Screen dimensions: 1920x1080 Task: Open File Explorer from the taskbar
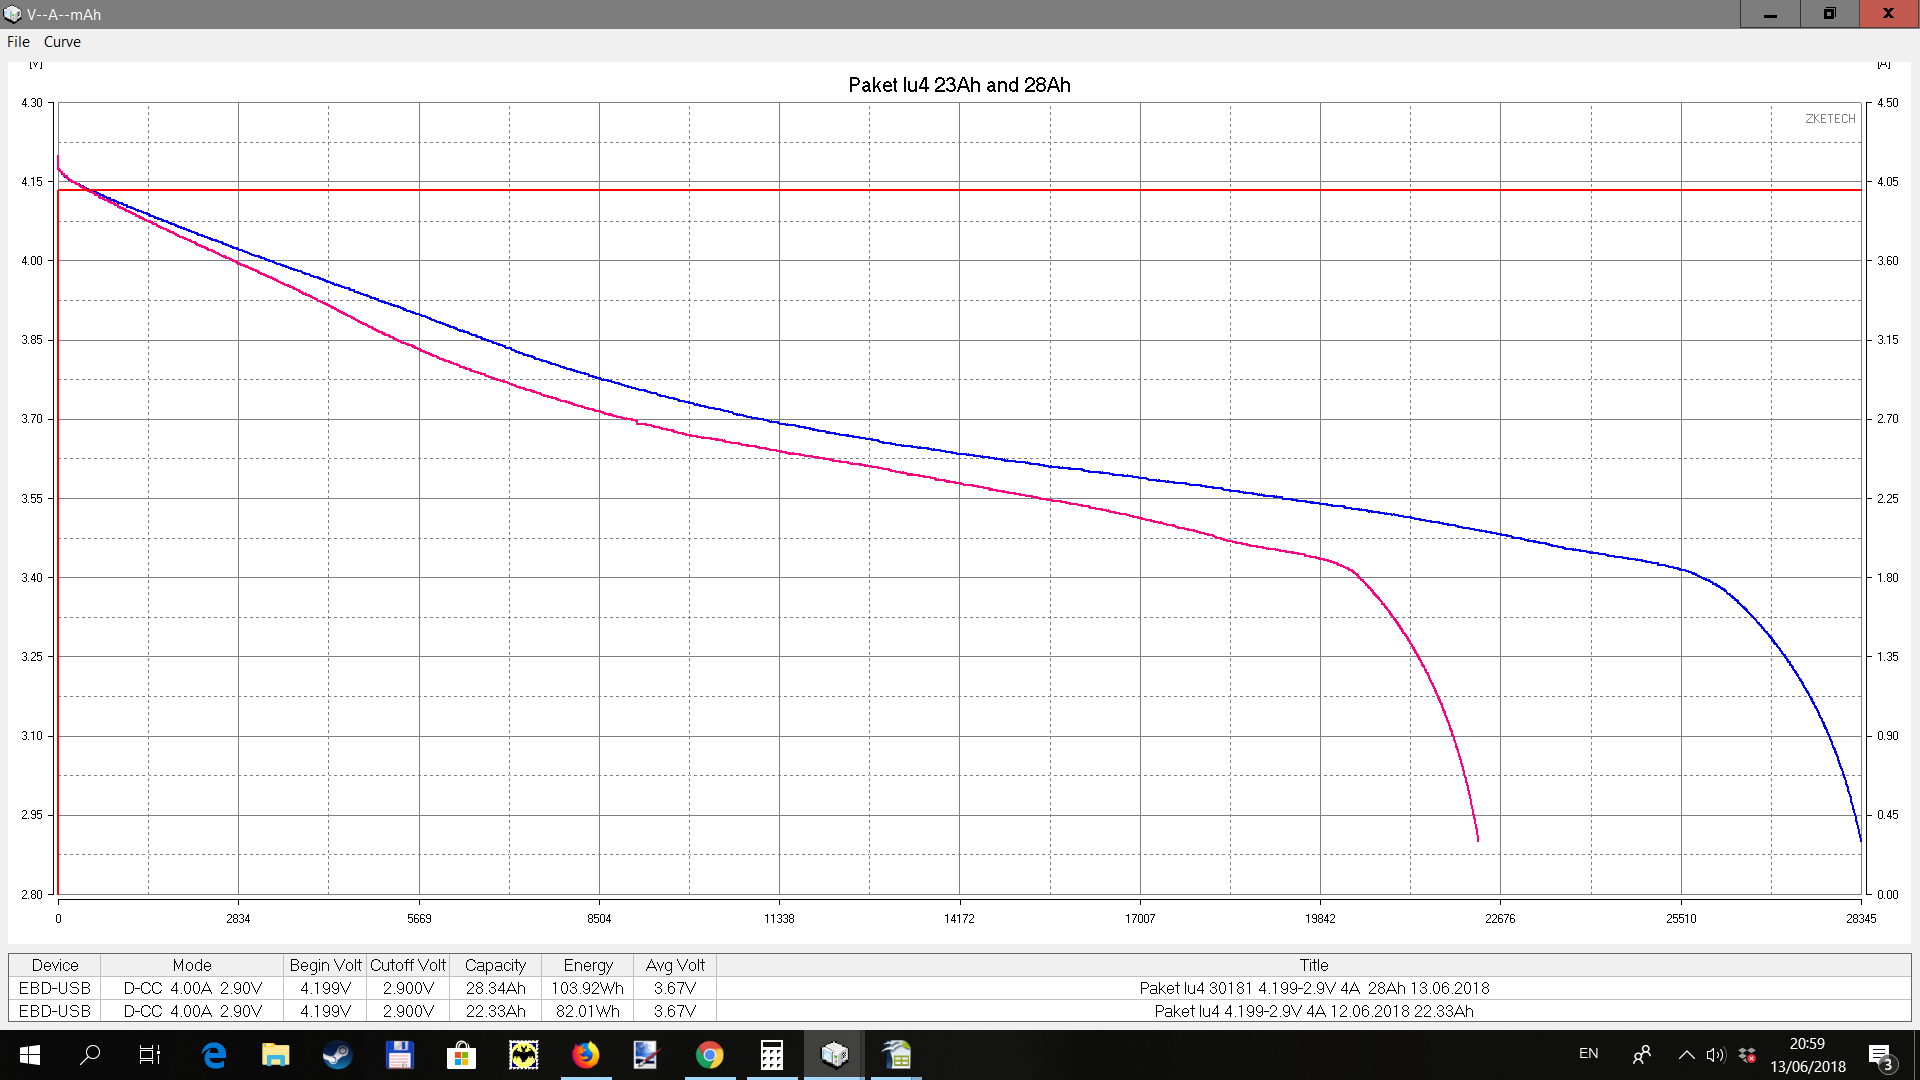(x=275, y=1055)
